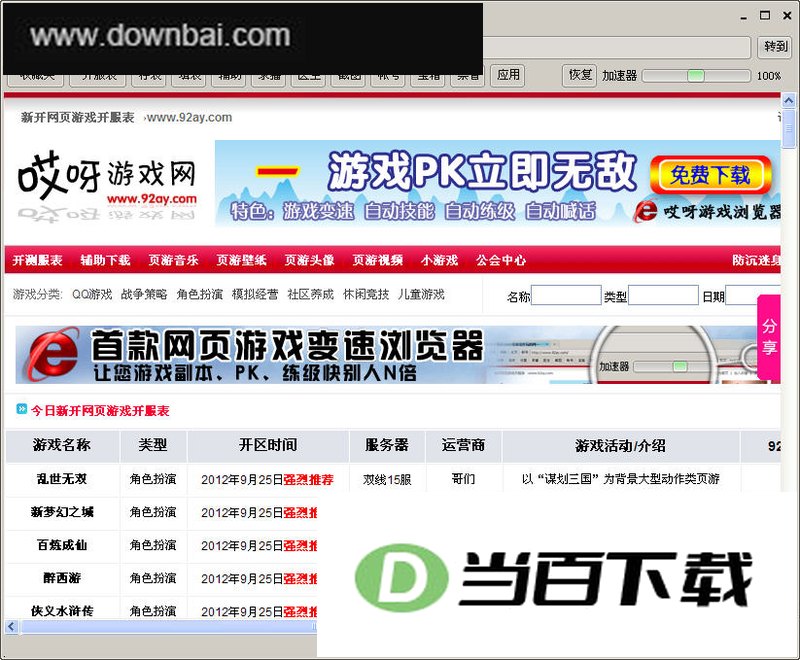Click the 游戏活动/介绍 column header

point(620,446)
